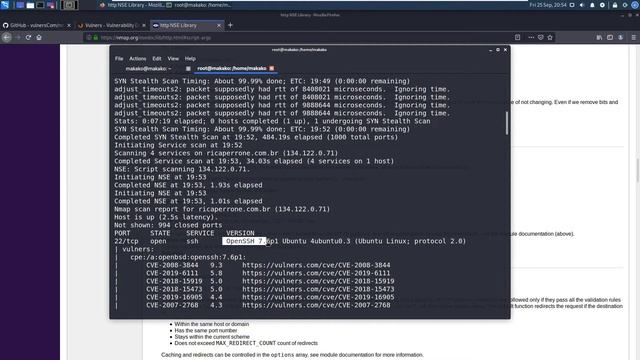Click the display icon next to the clock
Image resolution: width=640 pixels, height=360 pixels.
click(x=572, y=5)
